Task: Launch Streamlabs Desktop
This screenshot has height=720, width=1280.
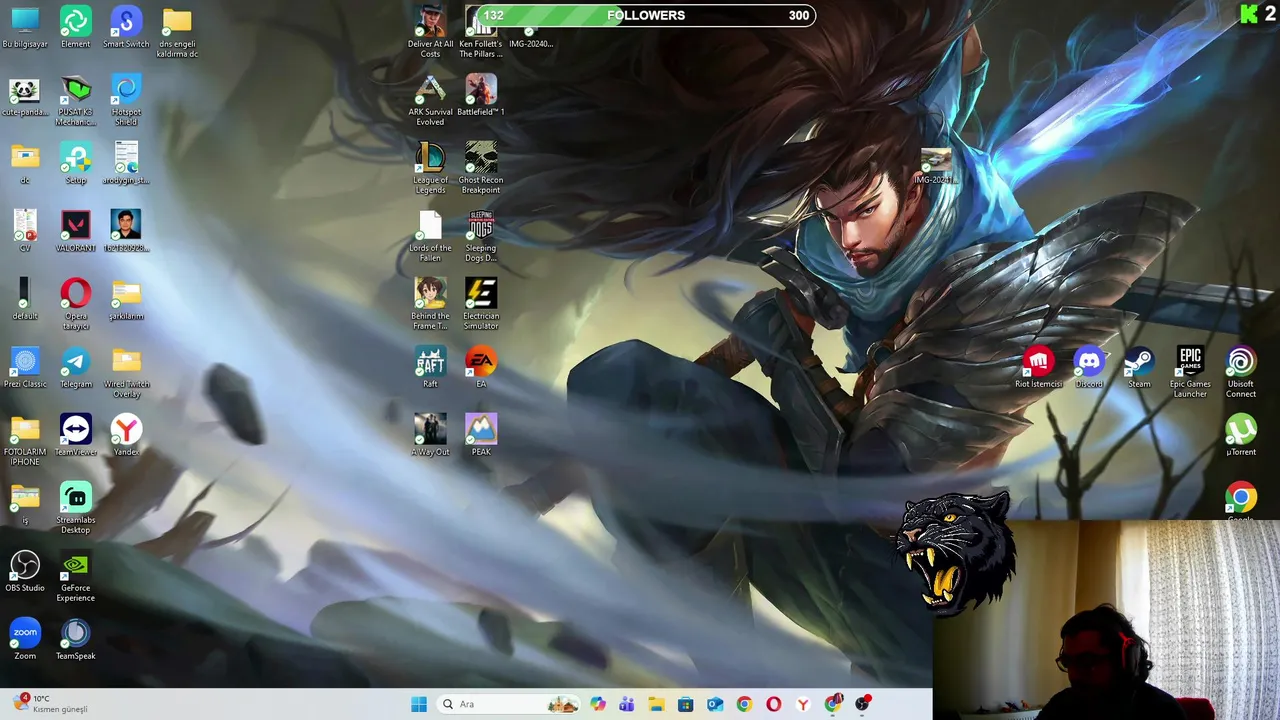Action: (x=75, y=508)
